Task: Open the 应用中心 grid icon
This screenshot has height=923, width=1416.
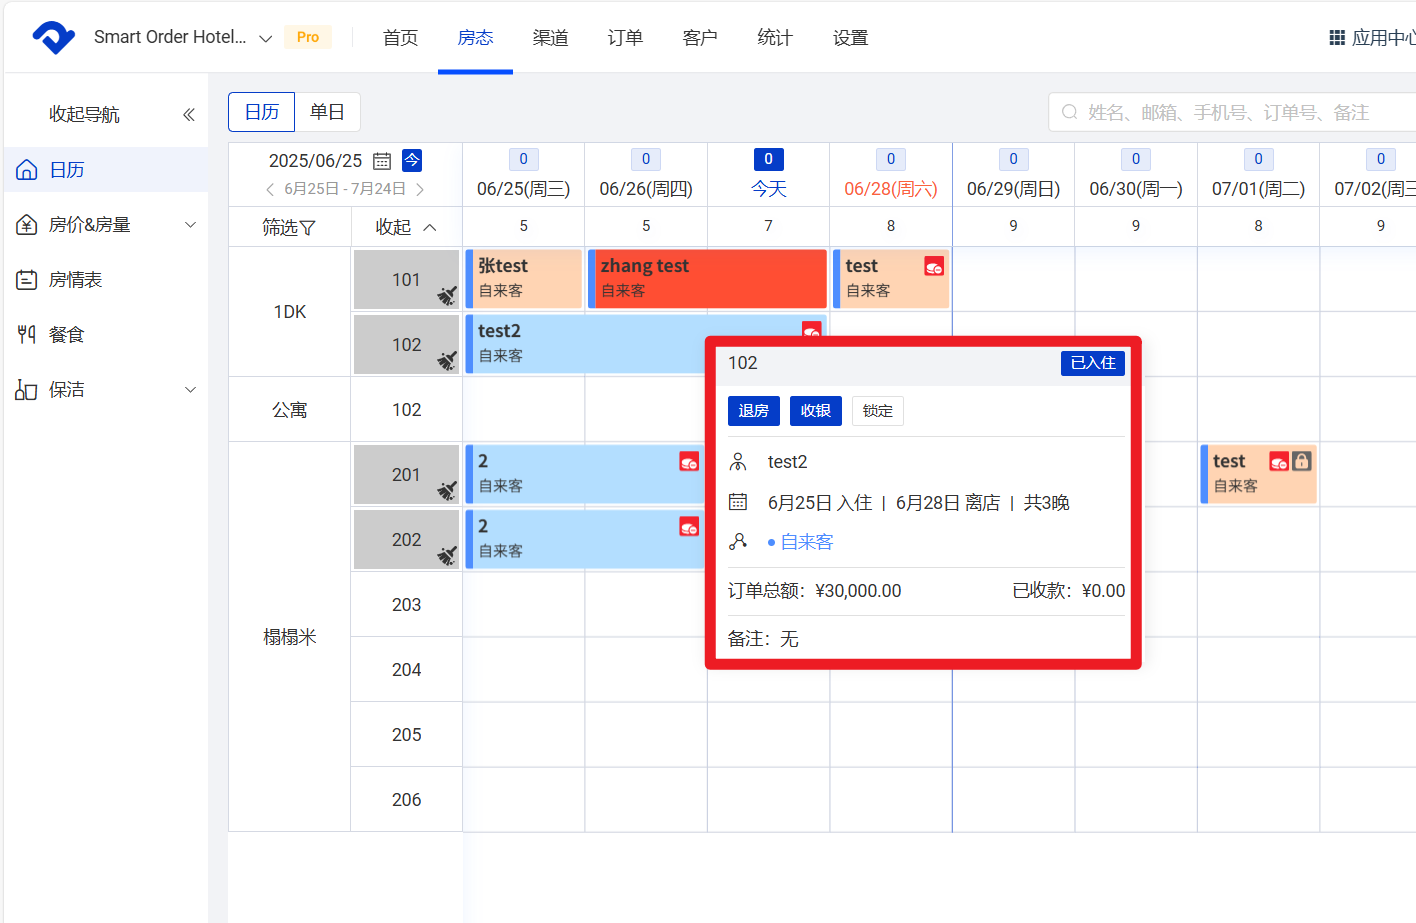Action: click(1337, 38)
